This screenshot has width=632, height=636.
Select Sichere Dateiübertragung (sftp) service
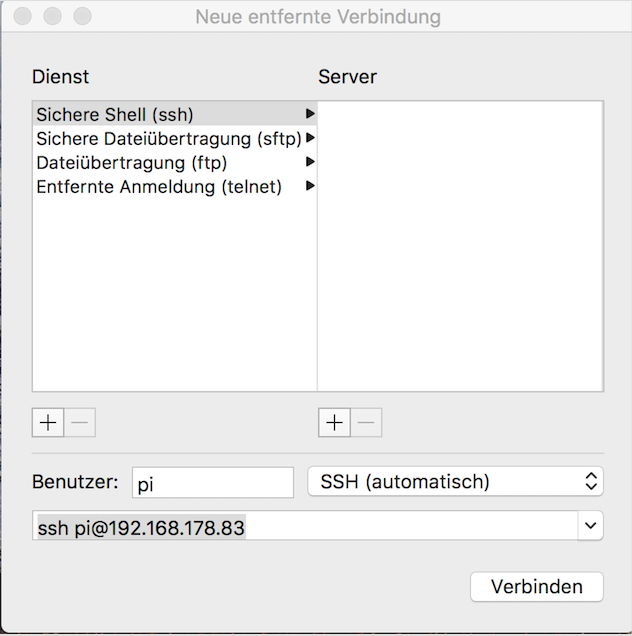coord(168,139)
